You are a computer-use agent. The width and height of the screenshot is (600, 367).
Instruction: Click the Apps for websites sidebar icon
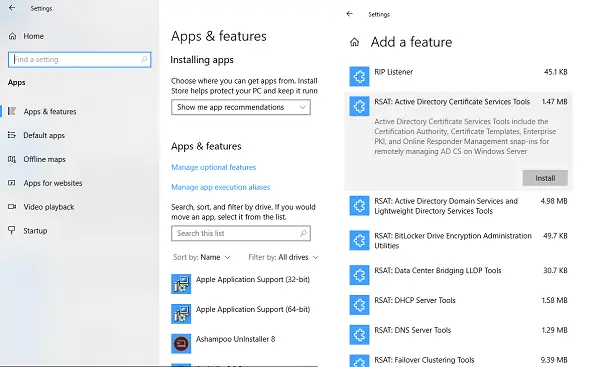(x=12, y=183)
